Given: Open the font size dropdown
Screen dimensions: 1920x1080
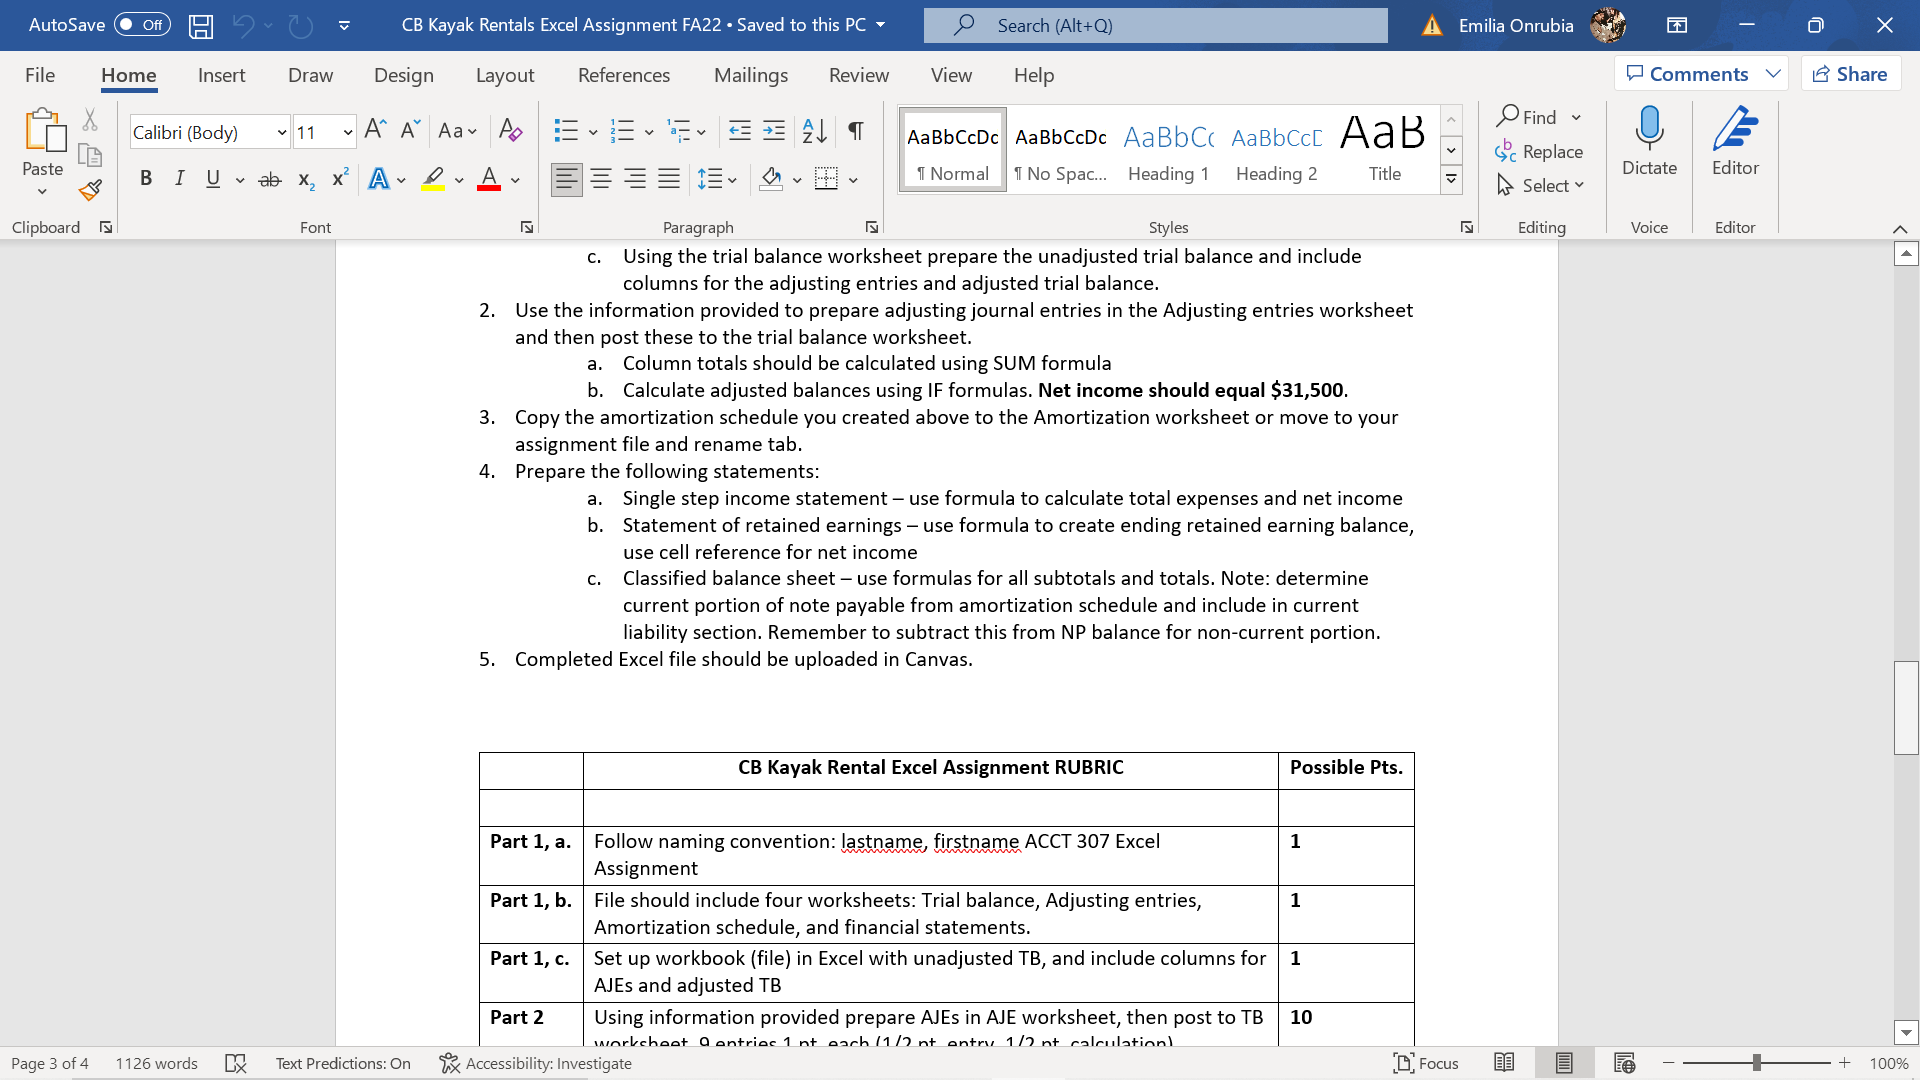Looking at the screenshot, I should [x=347, y=132].
